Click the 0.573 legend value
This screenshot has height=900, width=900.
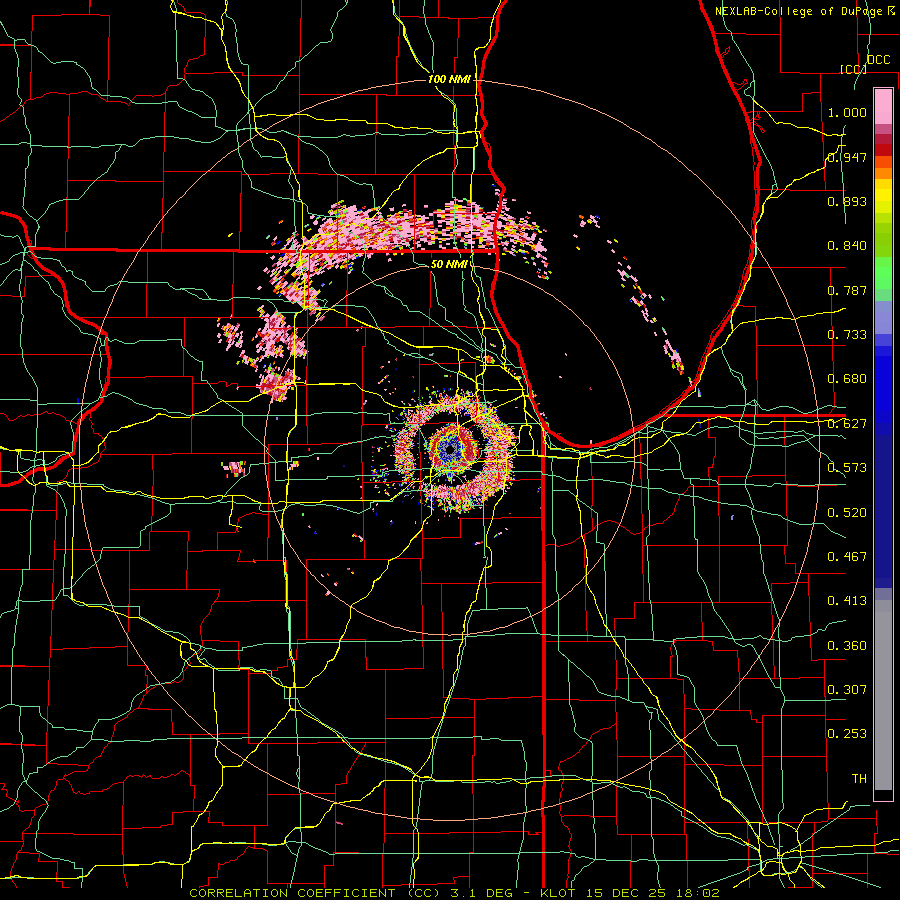(847, 468)
